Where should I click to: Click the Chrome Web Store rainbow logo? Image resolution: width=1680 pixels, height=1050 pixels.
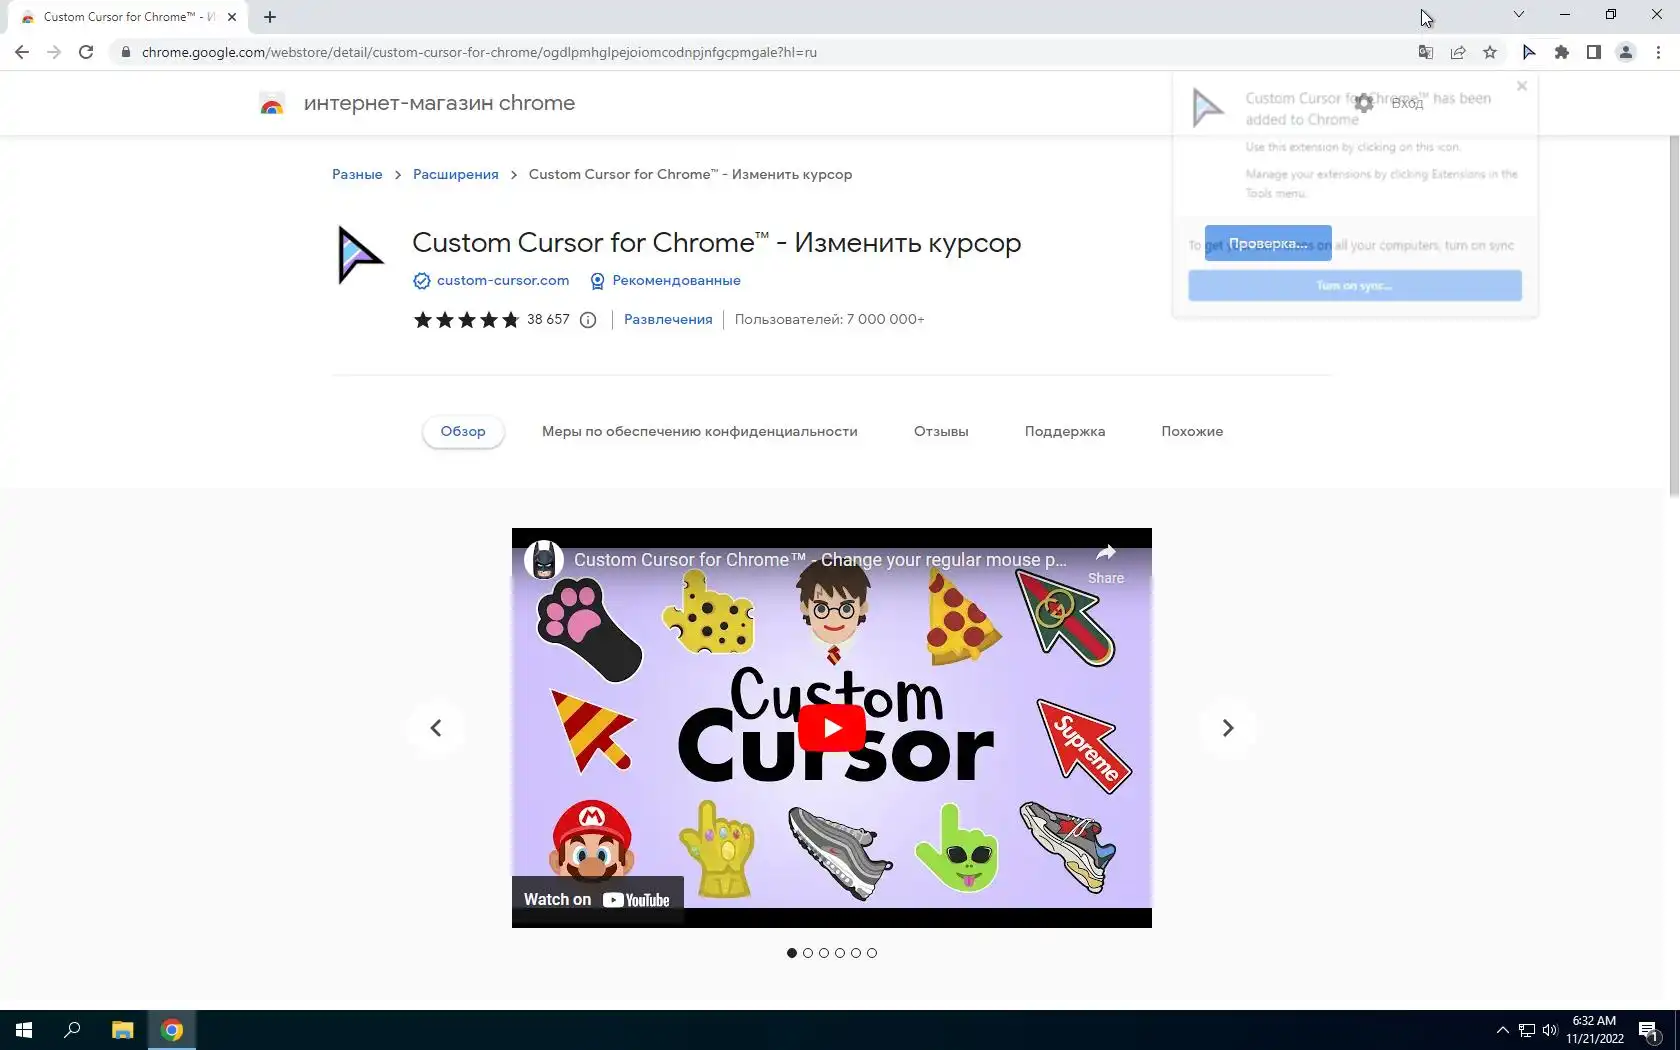point(272,103)
